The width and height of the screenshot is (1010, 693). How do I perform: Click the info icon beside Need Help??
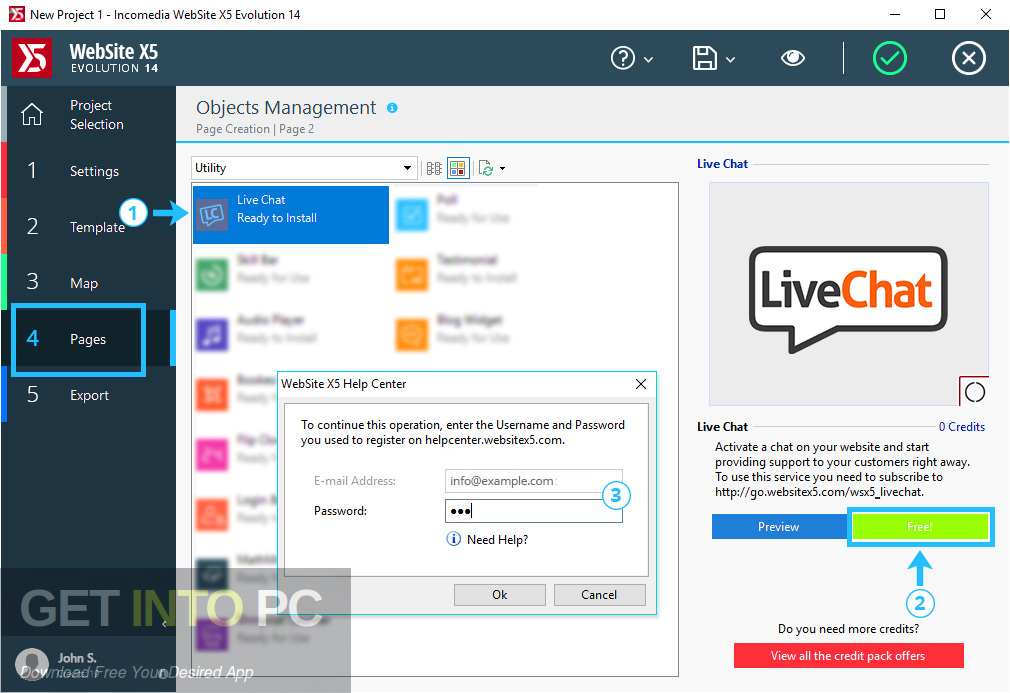(x=453, y=539)
